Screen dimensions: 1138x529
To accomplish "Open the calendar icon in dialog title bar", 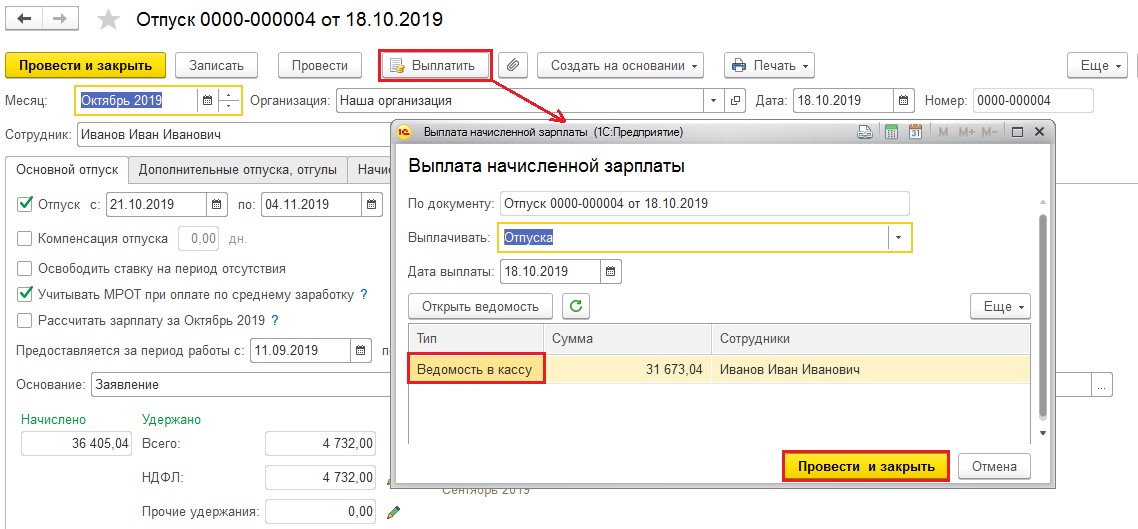I will 914,132.
